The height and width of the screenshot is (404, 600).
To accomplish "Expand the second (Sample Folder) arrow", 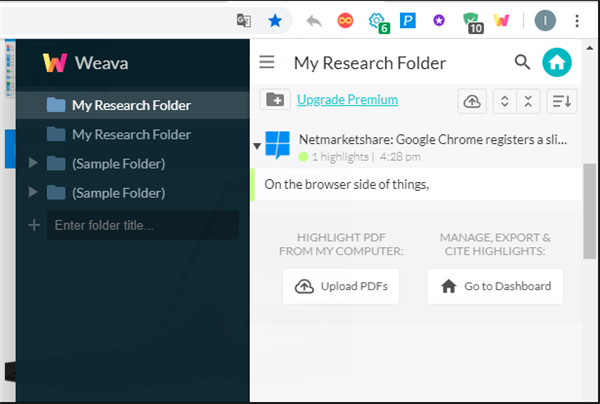I will [x=36, y=192].
